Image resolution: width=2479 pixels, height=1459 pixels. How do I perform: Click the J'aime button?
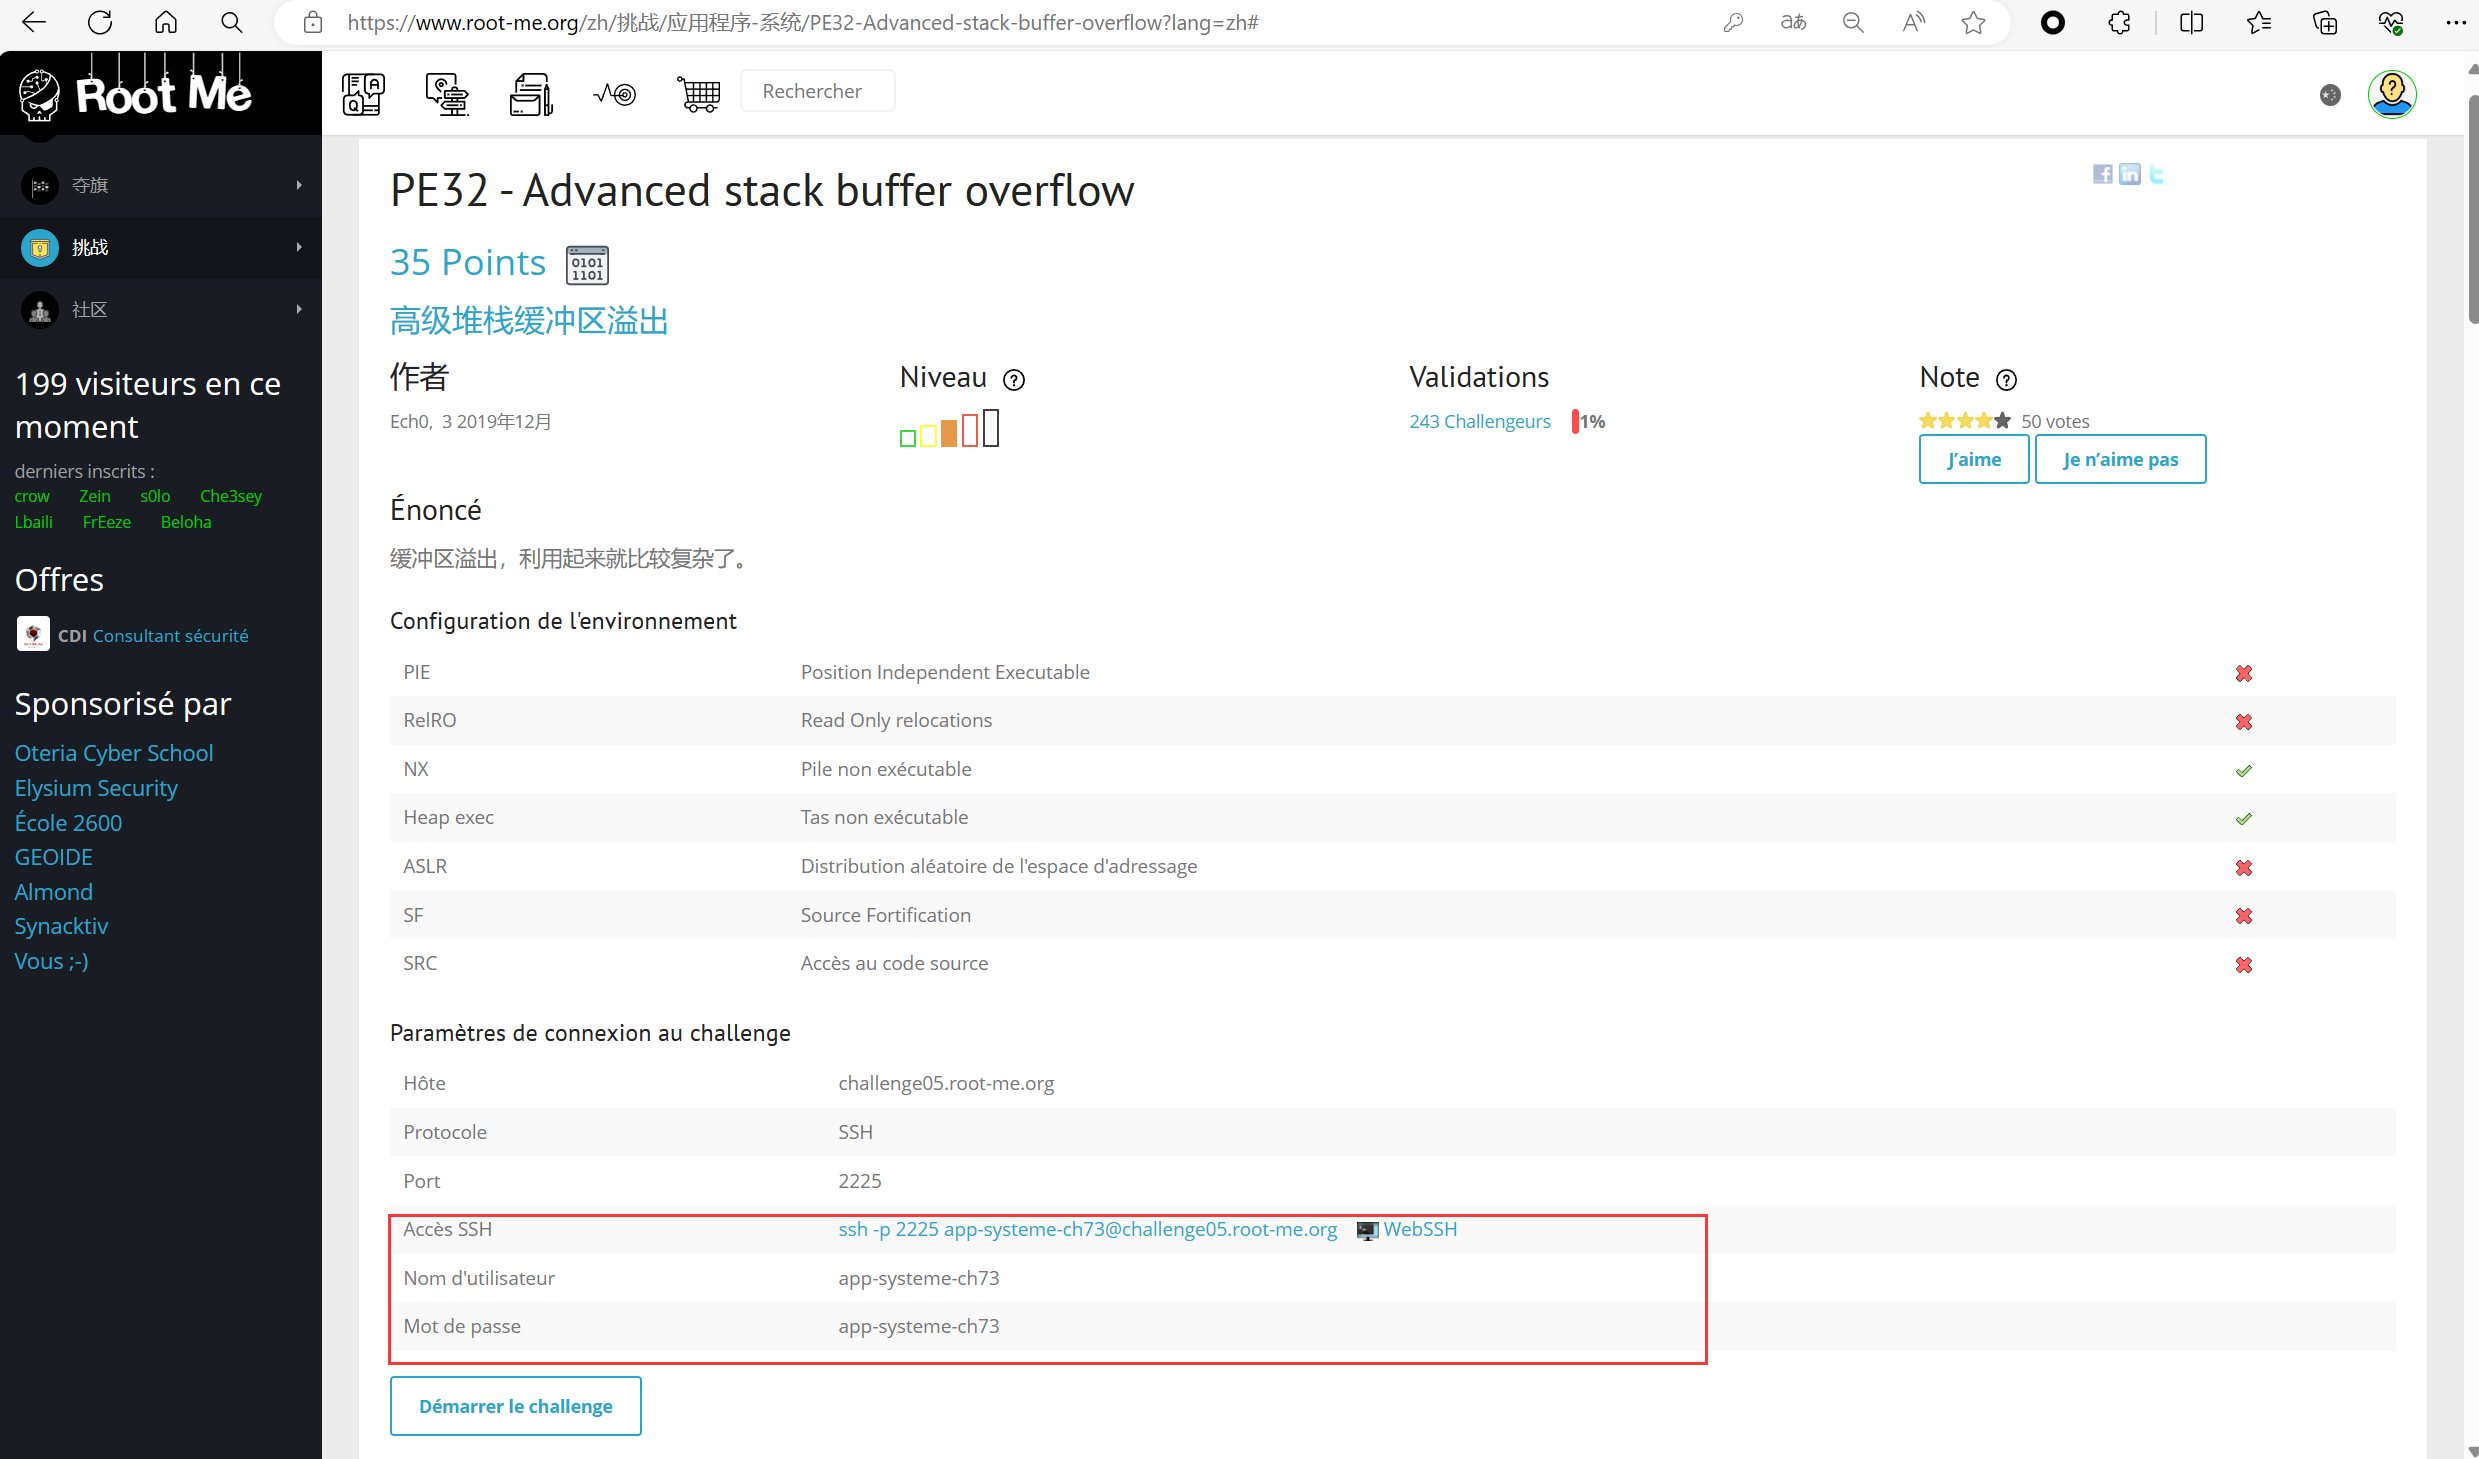coord(1974,459)
